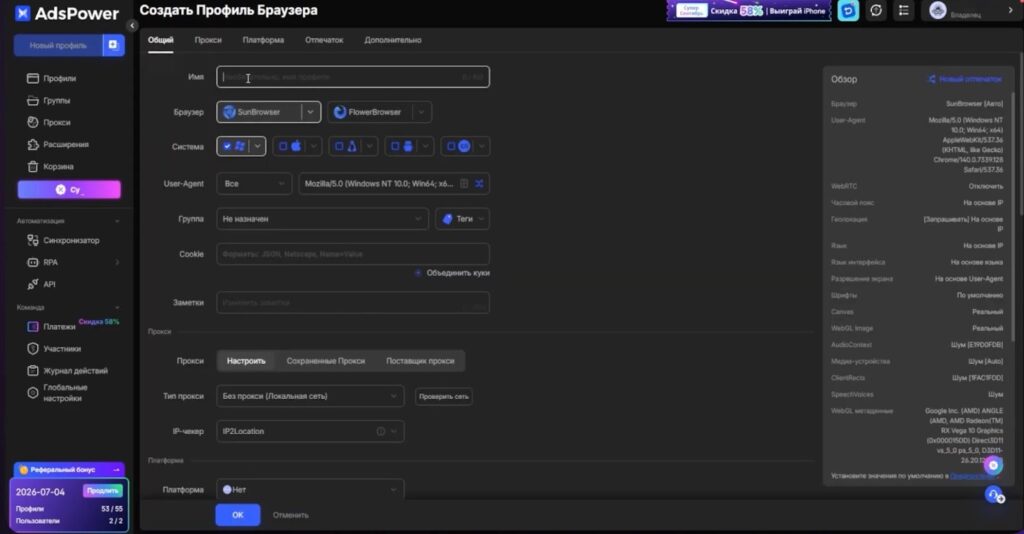
Task: Expand the IP-чекер IP2Location dropdown
Action: point(310,431)
